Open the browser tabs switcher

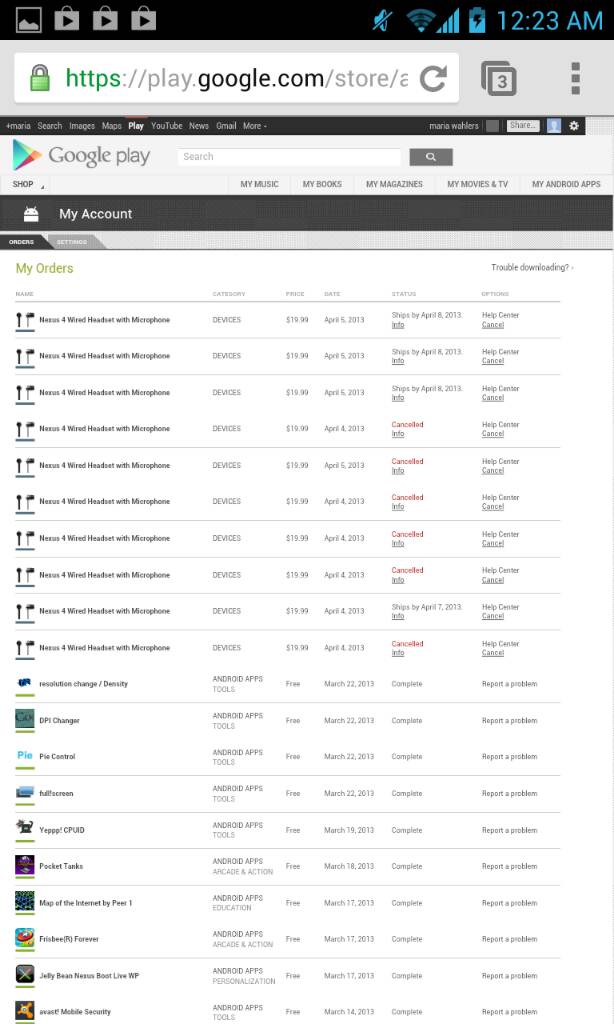(499, 78)
